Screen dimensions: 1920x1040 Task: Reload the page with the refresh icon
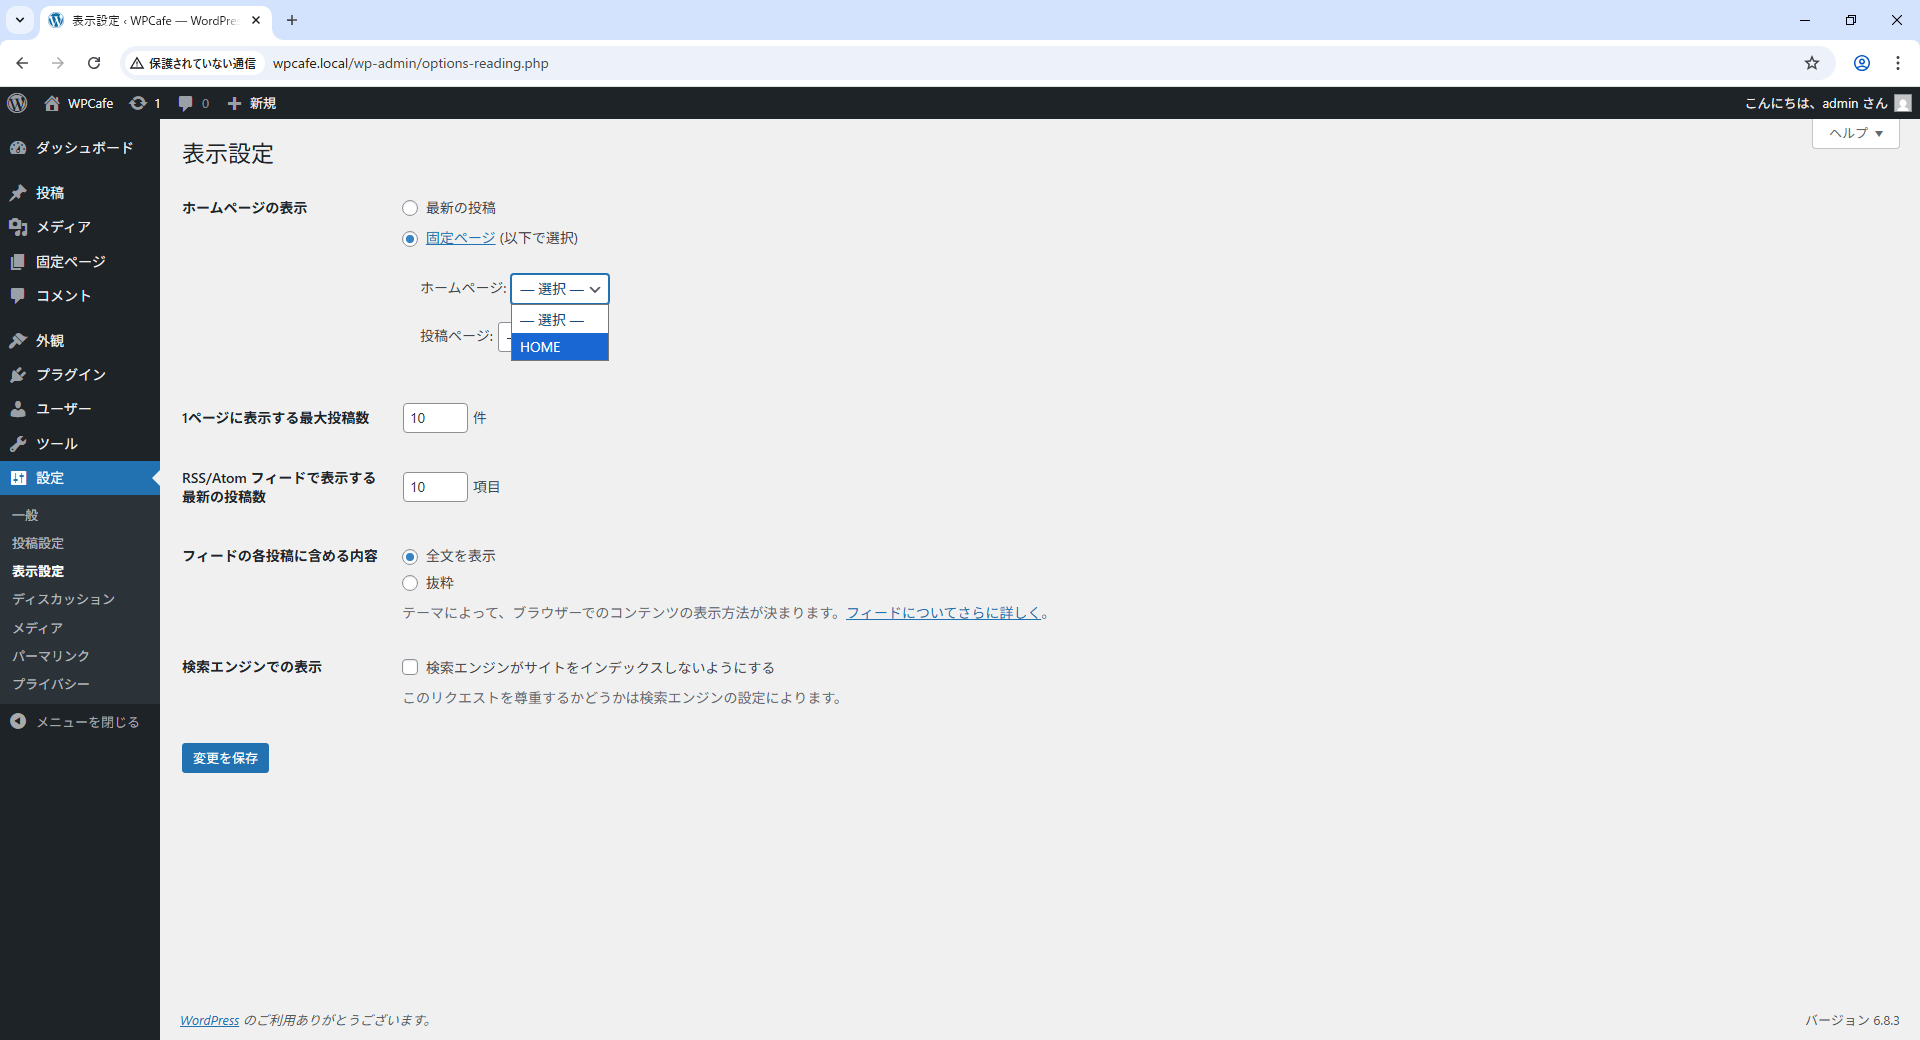[94, 63]
